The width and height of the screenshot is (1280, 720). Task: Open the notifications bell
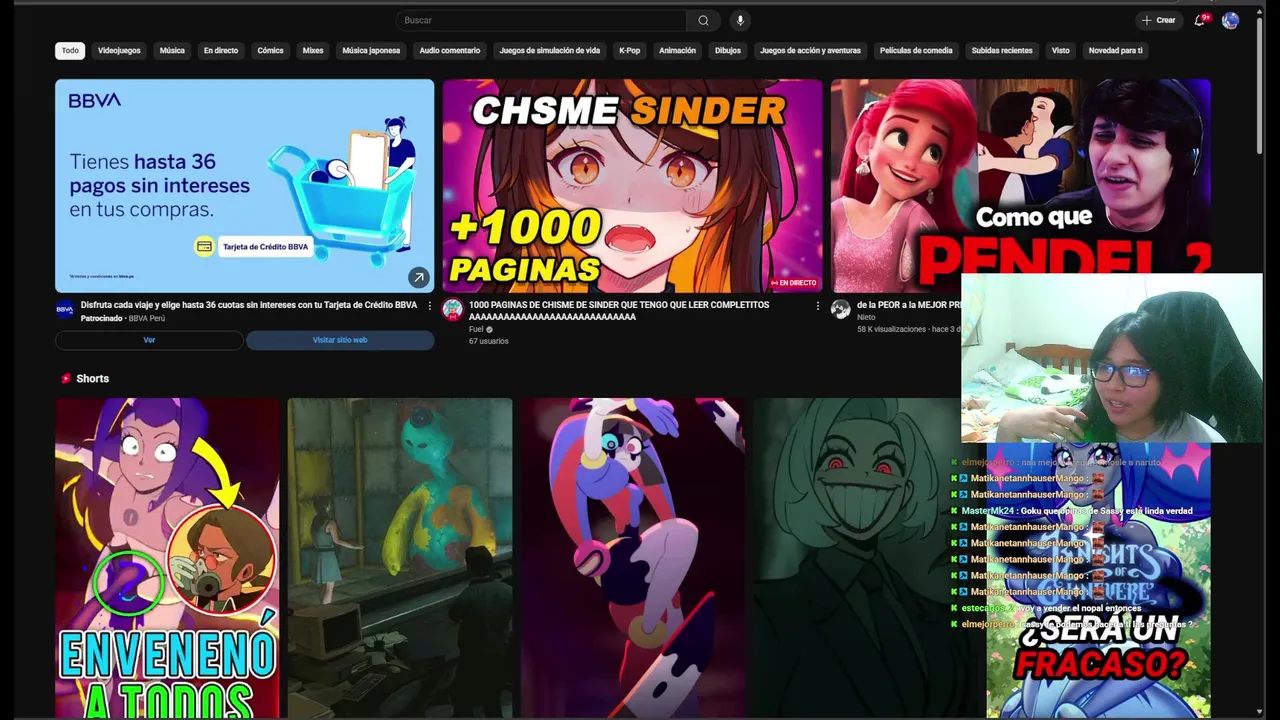coord(1200,20)
